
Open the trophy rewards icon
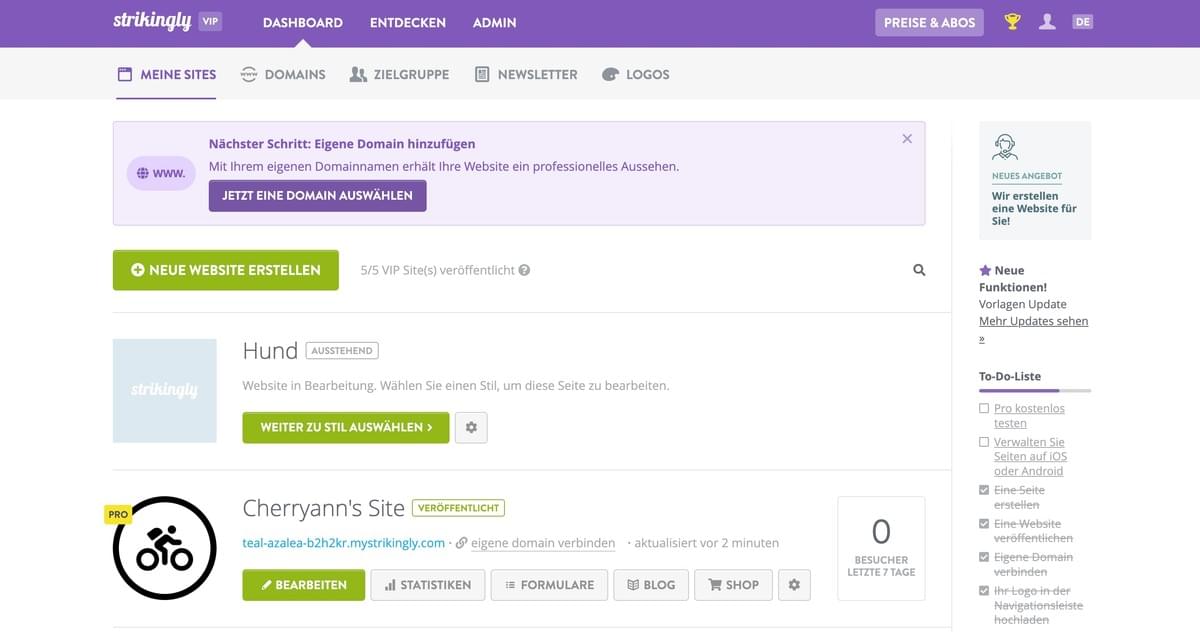[x=1012, y=21]
